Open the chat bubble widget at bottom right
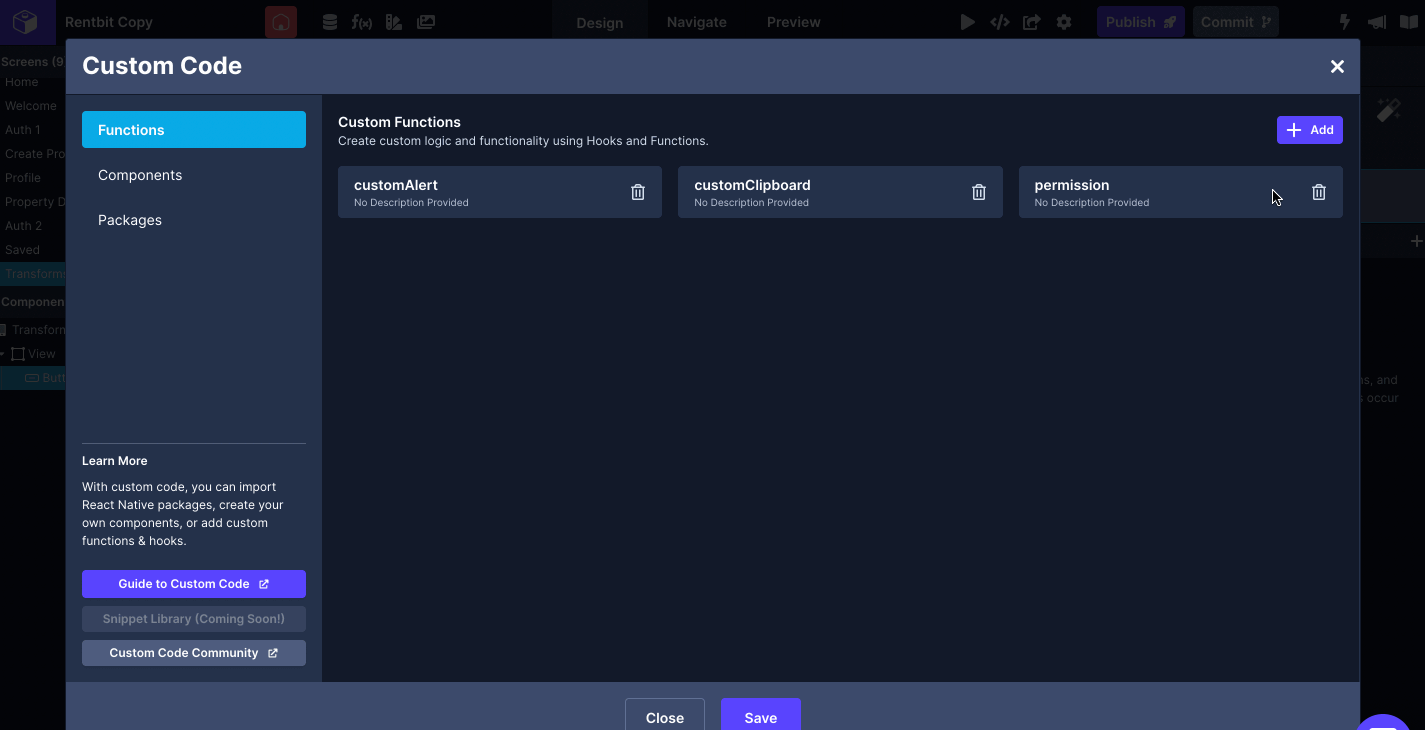This screenshot has width=1425, height=730. 1384,722
